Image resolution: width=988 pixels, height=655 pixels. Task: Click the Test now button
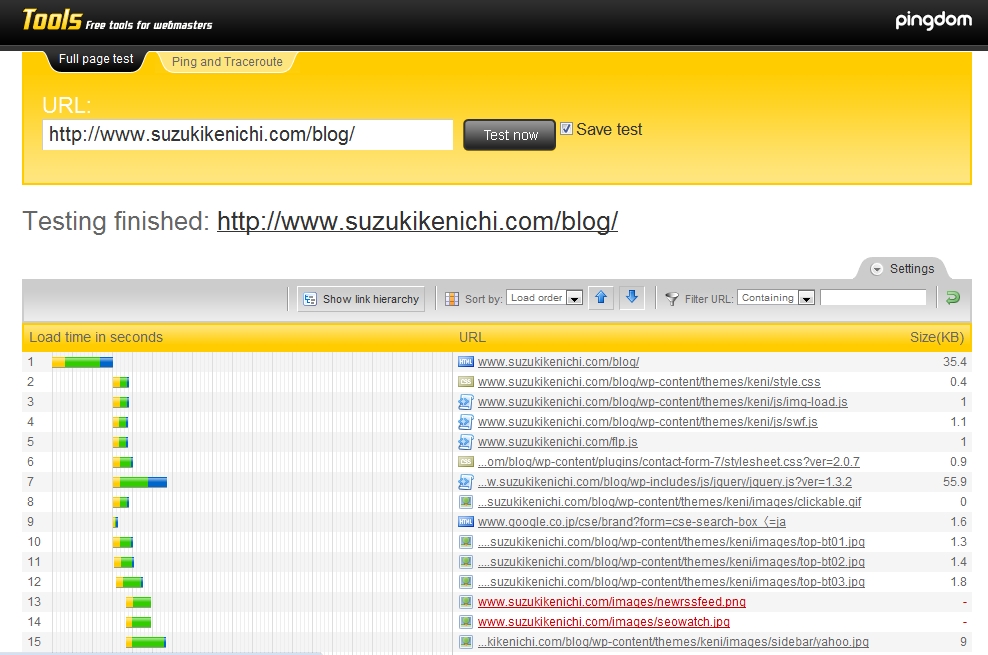510,135
